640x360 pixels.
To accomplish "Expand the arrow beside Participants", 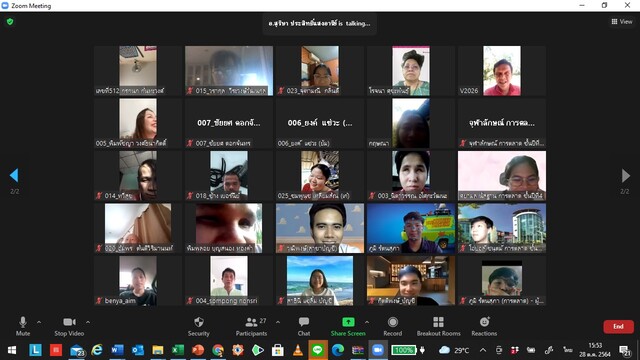I will point(278,322).
